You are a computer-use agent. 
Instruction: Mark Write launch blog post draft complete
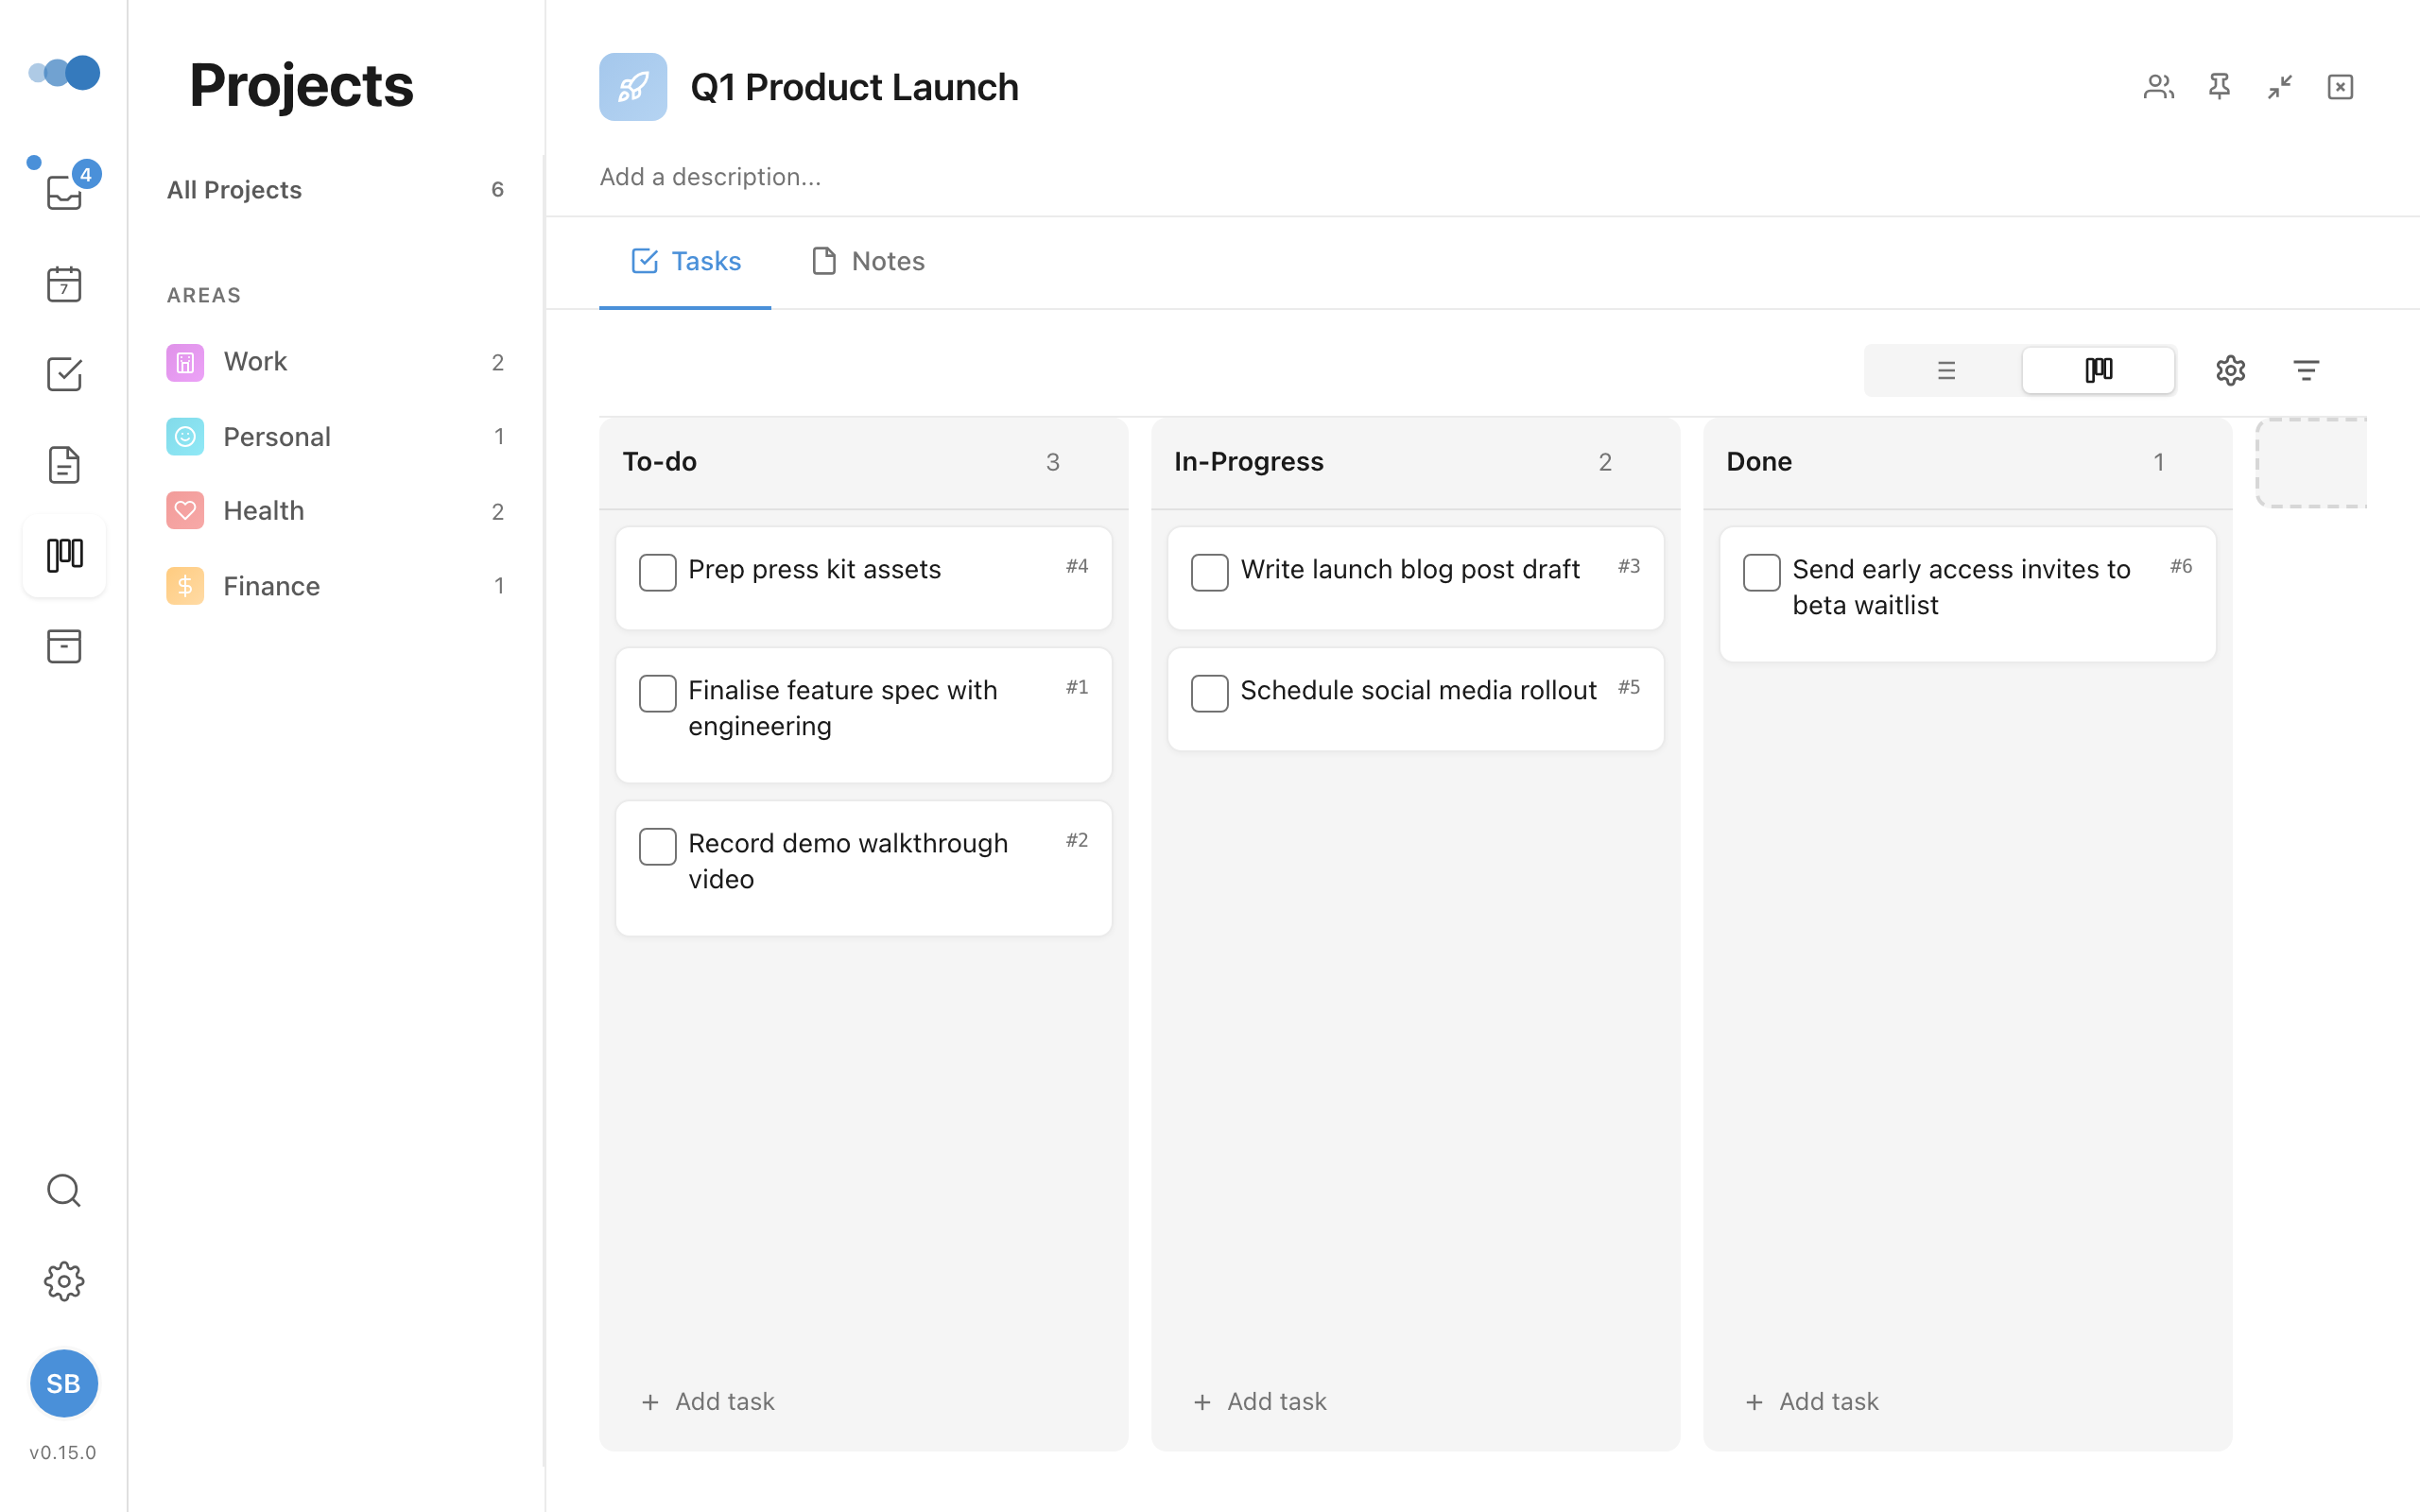pyautogui.click(x=1209, y=571)
